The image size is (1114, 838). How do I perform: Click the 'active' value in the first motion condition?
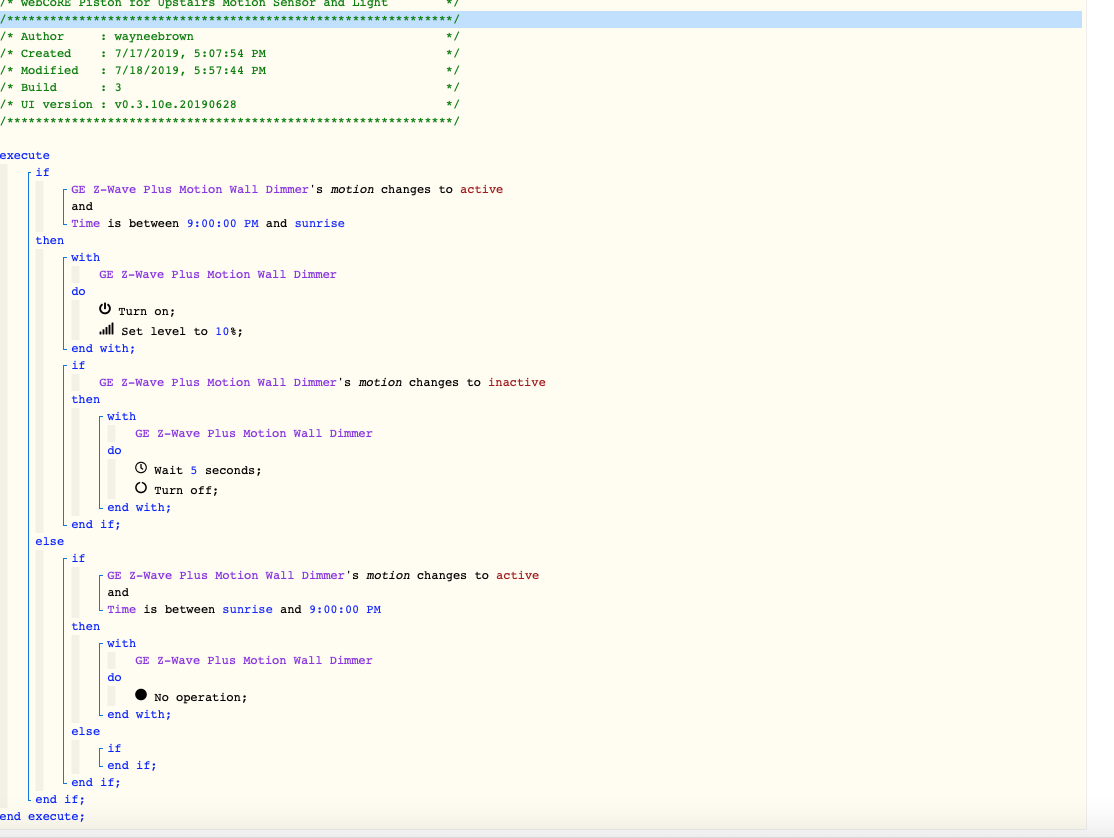tap(481, 190)
